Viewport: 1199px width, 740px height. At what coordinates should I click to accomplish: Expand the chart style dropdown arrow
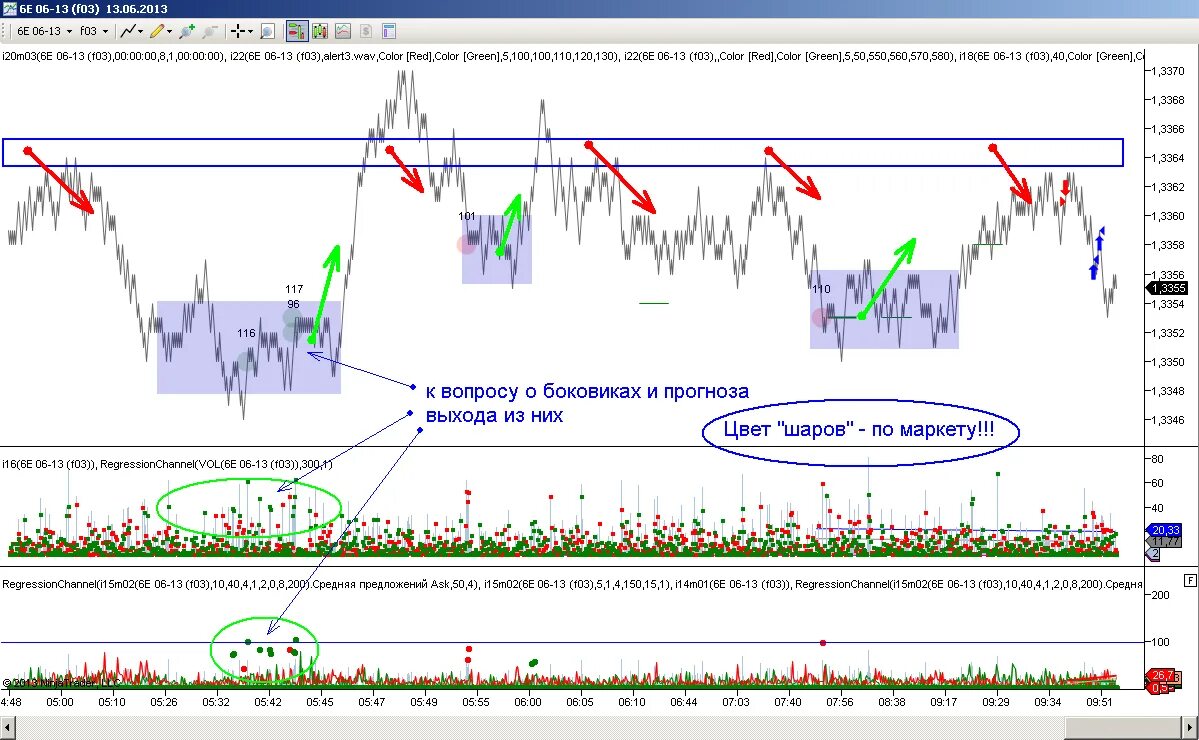(140, 31)
